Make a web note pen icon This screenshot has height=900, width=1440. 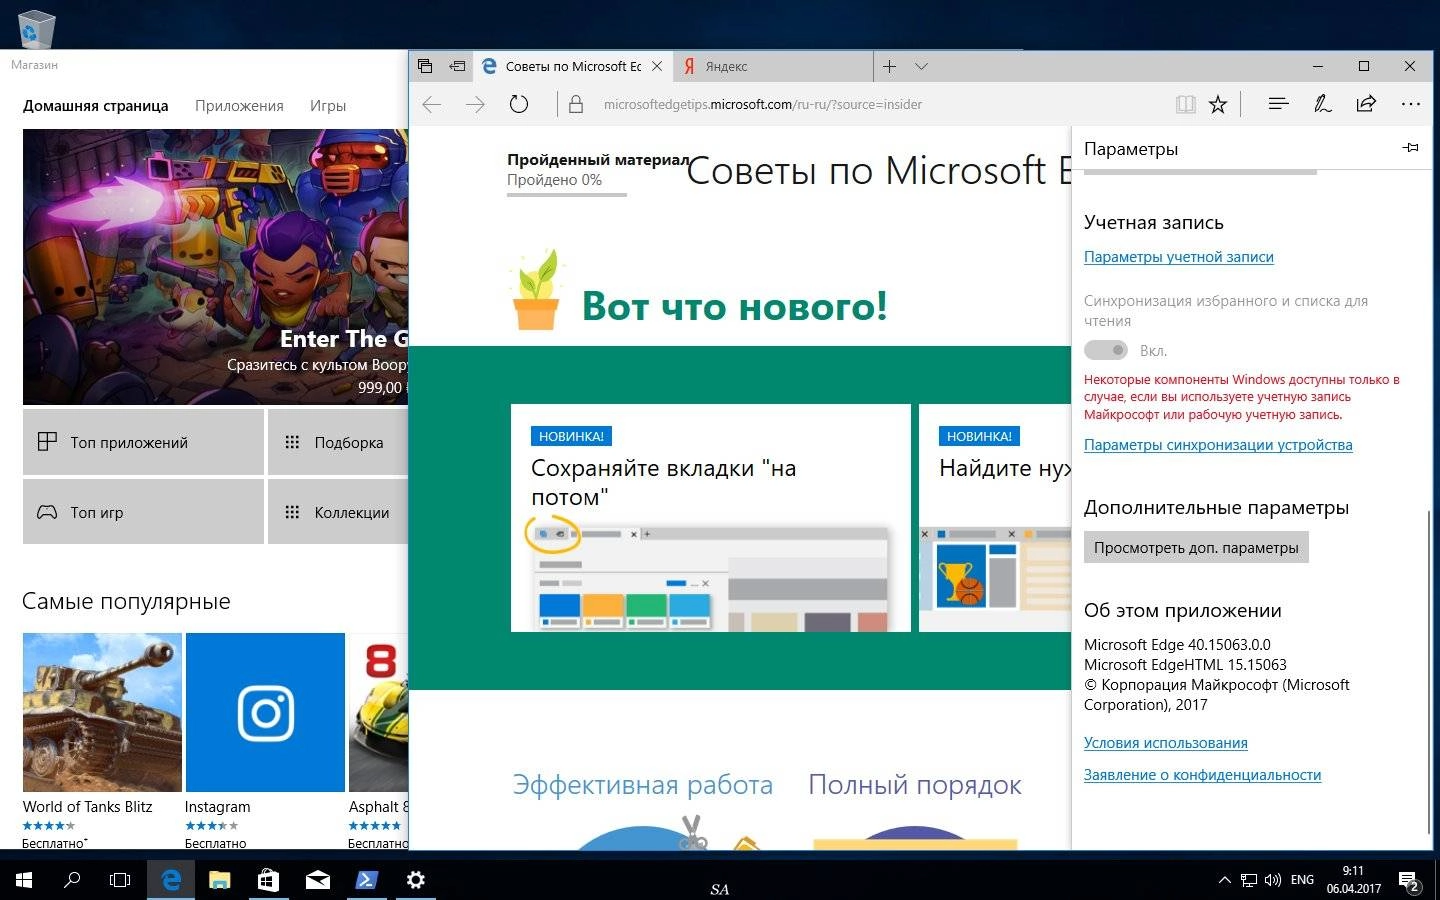coord(1322,104)
